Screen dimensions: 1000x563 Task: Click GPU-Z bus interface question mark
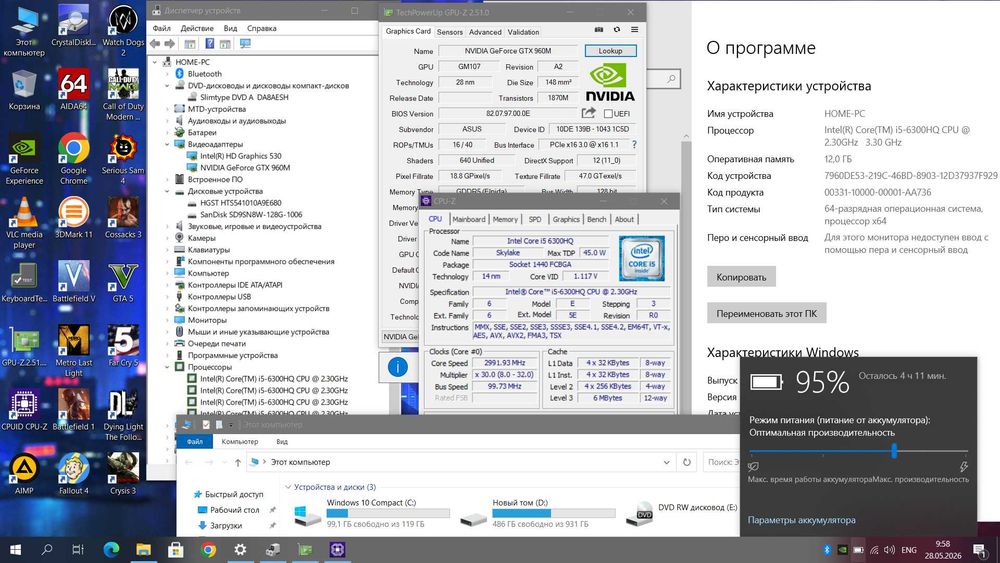634,145
